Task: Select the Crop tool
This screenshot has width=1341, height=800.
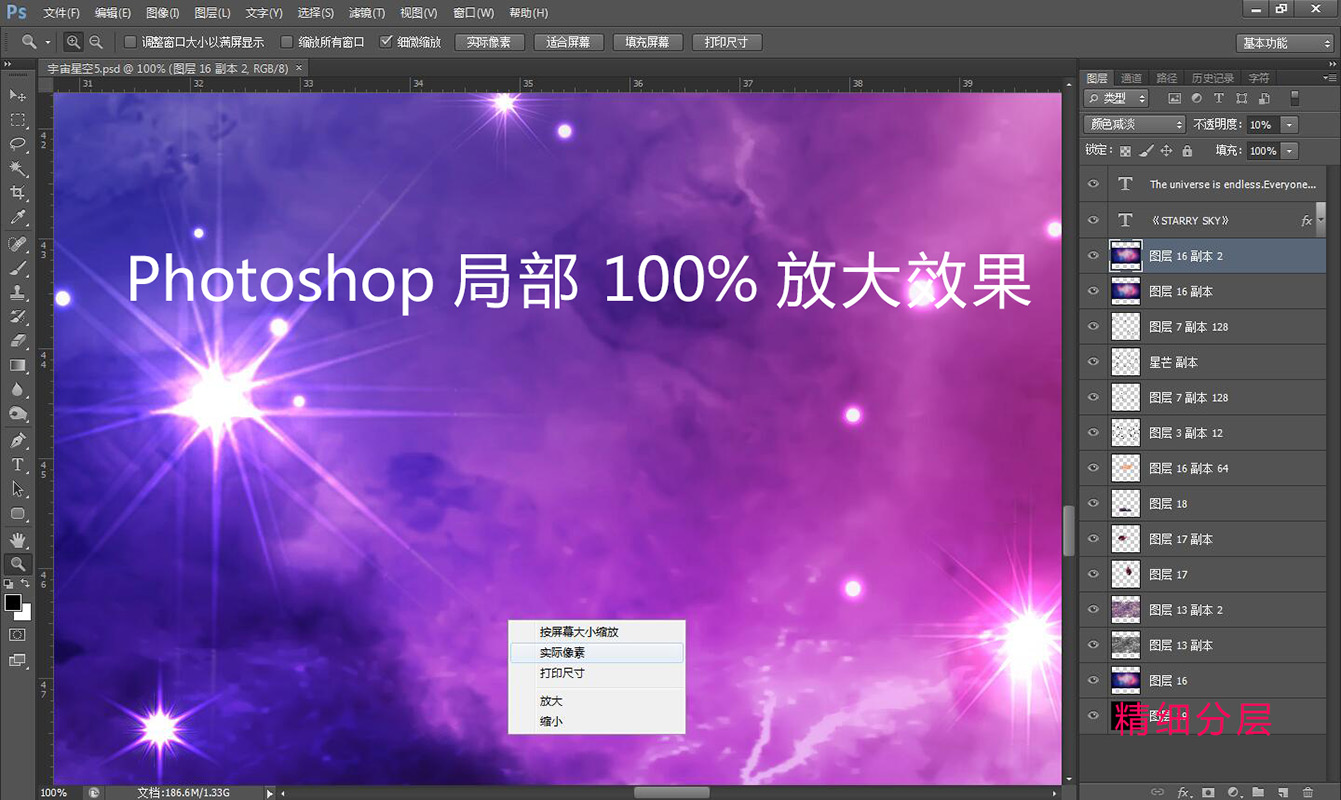Action: [18, 193]
